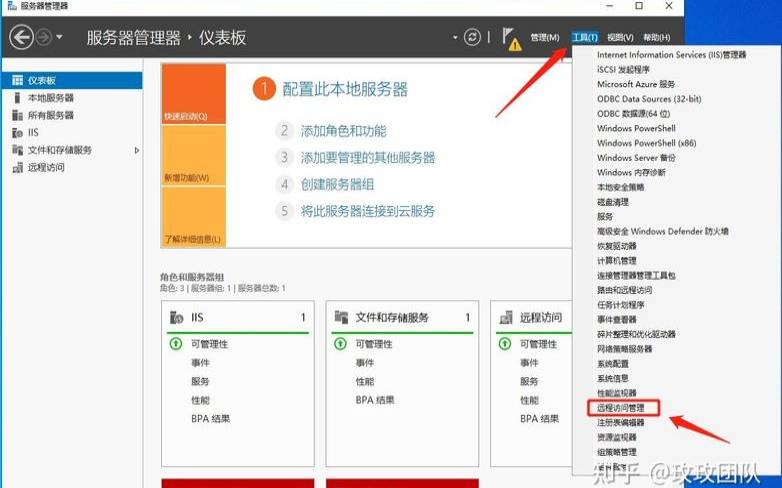782x488 pixels.
Task: Click 配置此本地服务器 link
Action: pyautogui.click(x=345, y=89)
